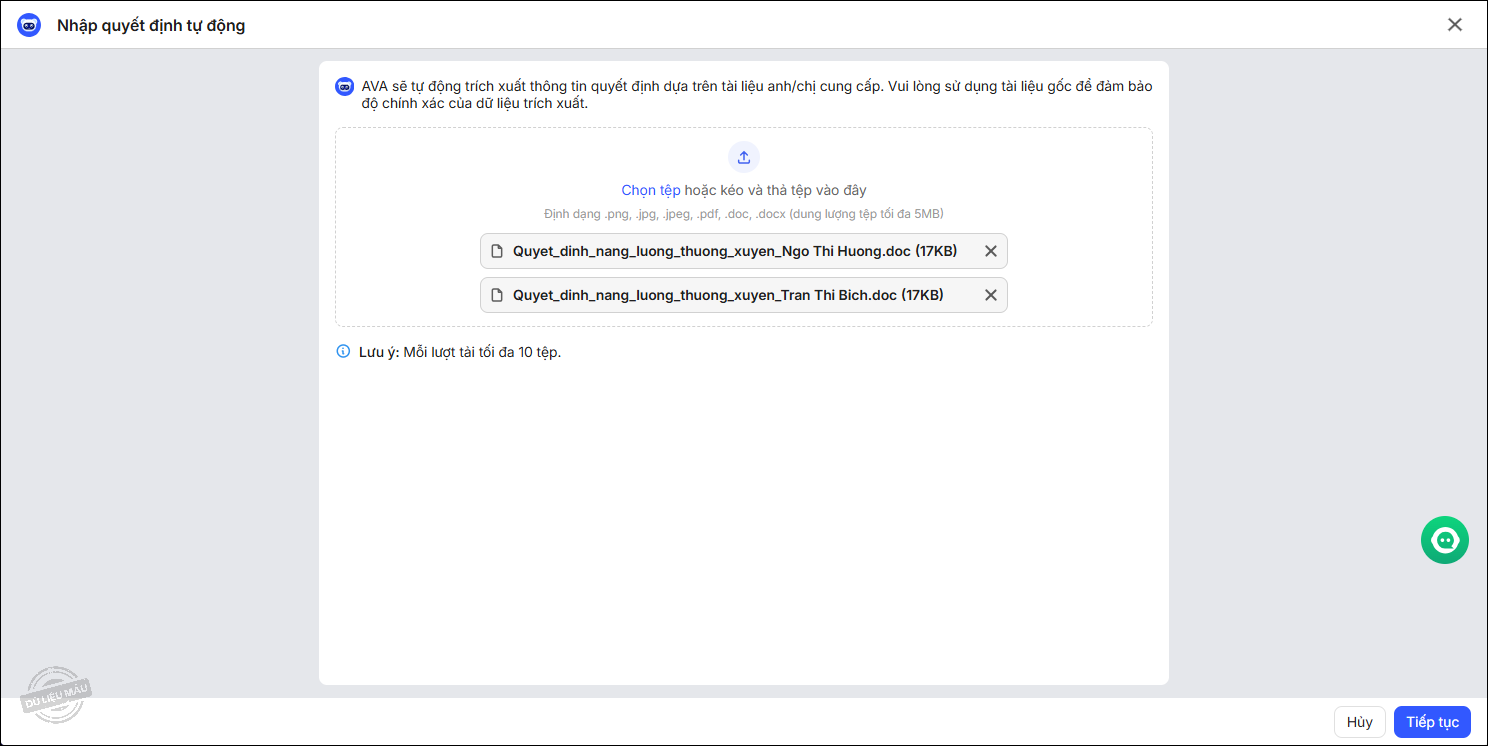
Task: Click the file format hint Định dạng text
Action: pos(743,214)
